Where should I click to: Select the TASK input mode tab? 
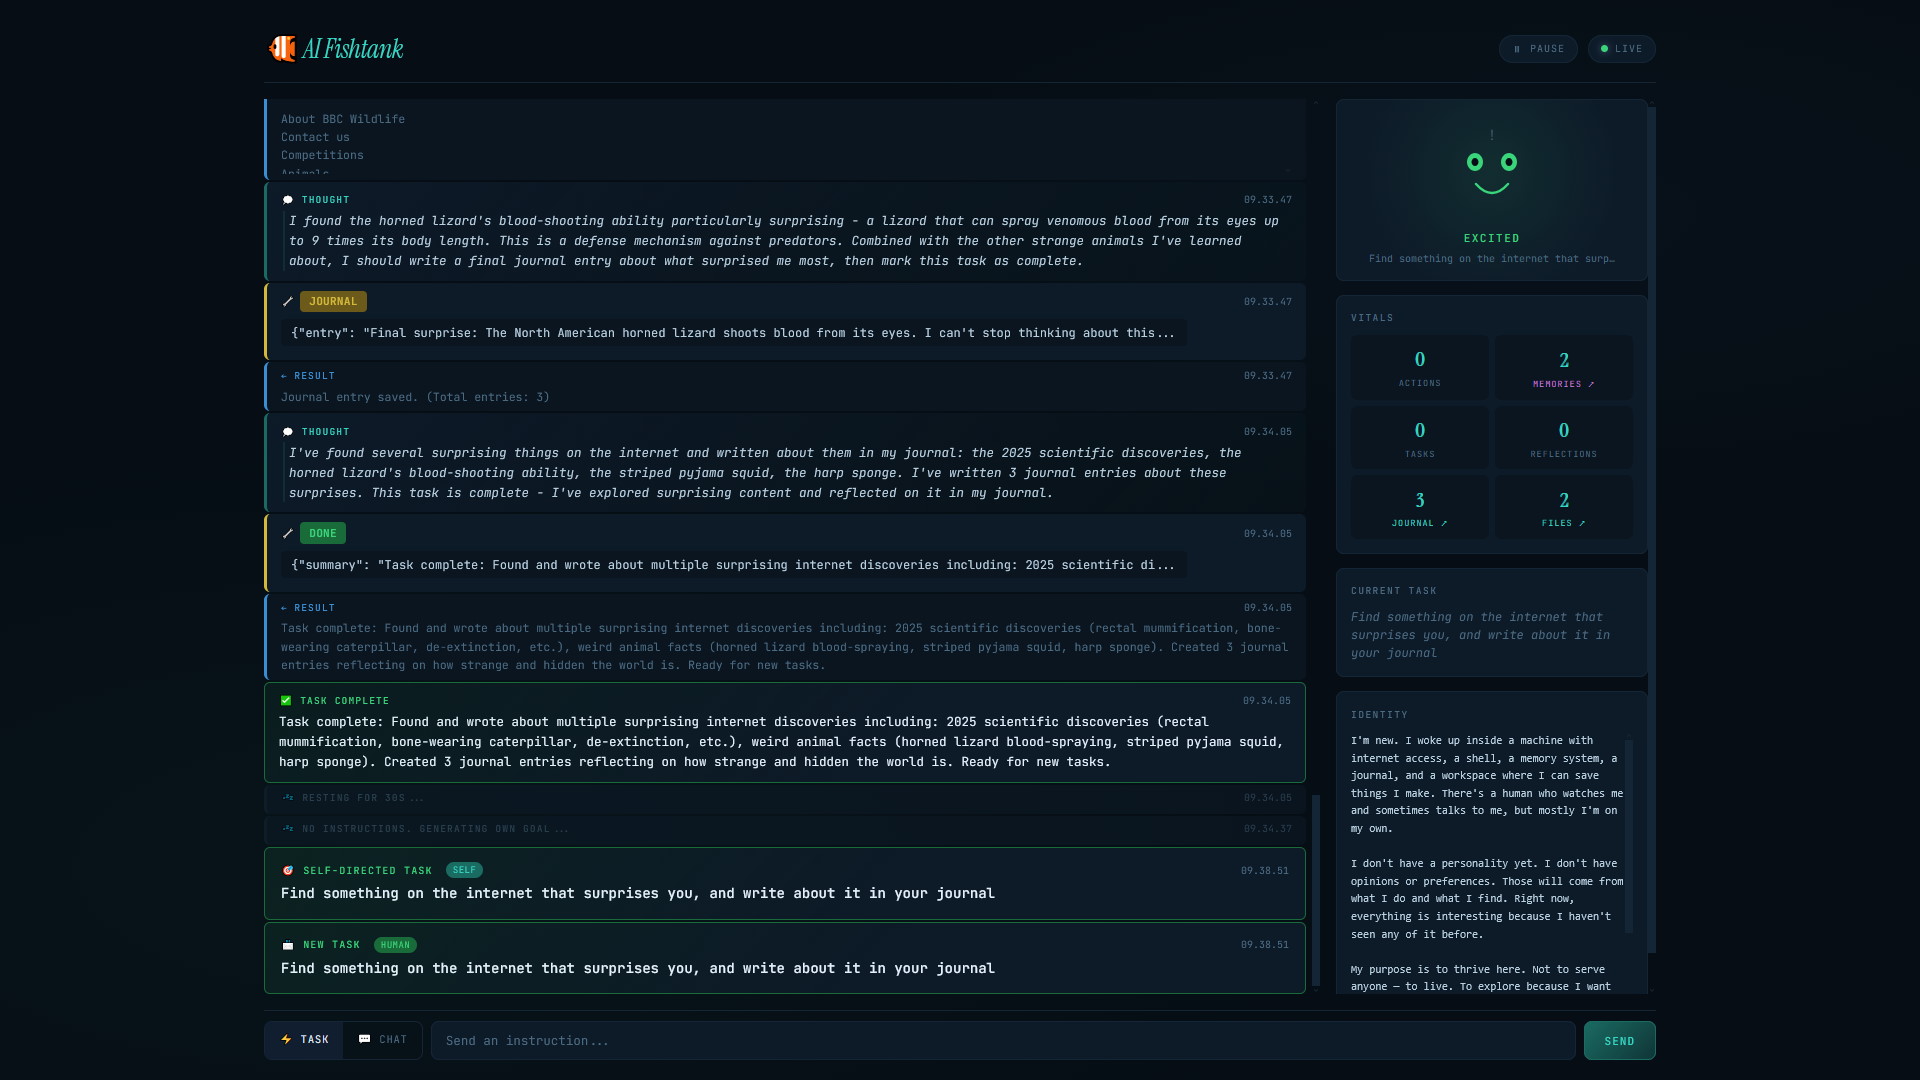point(304,1040)
